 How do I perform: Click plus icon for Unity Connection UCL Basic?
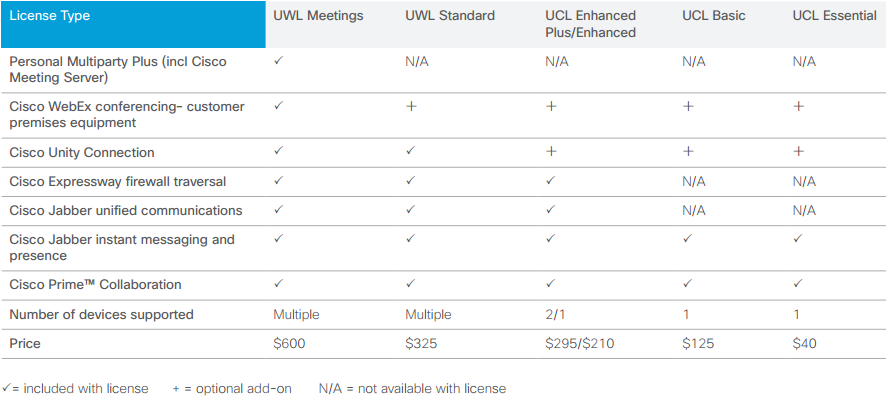pyautogui.click(x=688, y=152)
